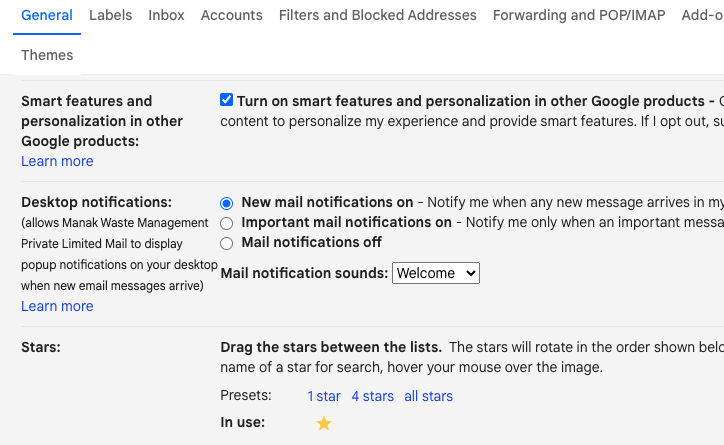The width and height of the screenshot is (724, 445).
Task: Switch to the Inbox settings tab
Action: tap(166, 15)
